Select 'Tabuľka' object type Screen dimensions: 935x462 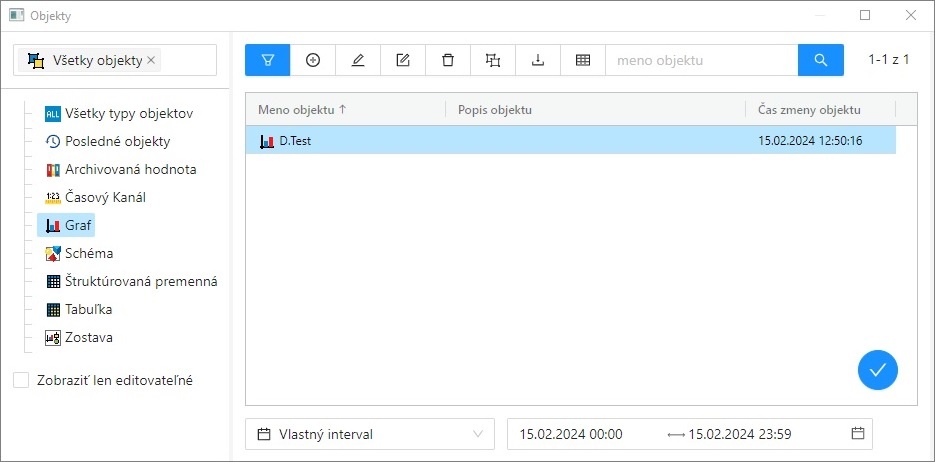pos(88,309)
